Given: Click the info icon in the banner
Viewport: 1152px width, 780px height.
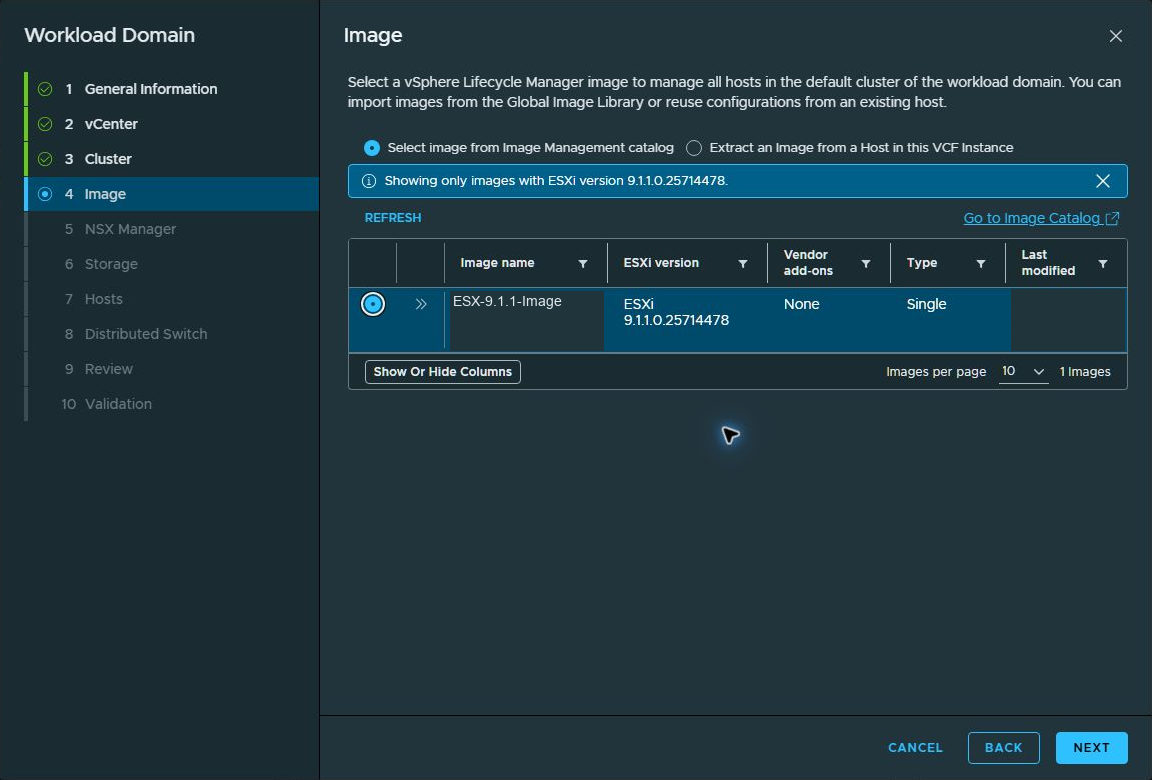Looking at the screenshot, I should (369, 181).
